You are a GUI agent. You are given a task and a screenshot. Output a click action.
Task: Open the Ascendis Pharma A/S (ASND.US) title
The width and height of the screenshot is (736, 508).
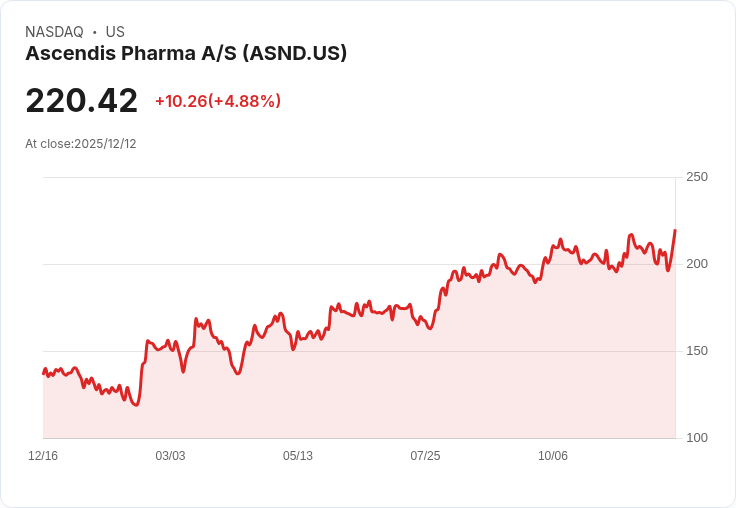186,54
